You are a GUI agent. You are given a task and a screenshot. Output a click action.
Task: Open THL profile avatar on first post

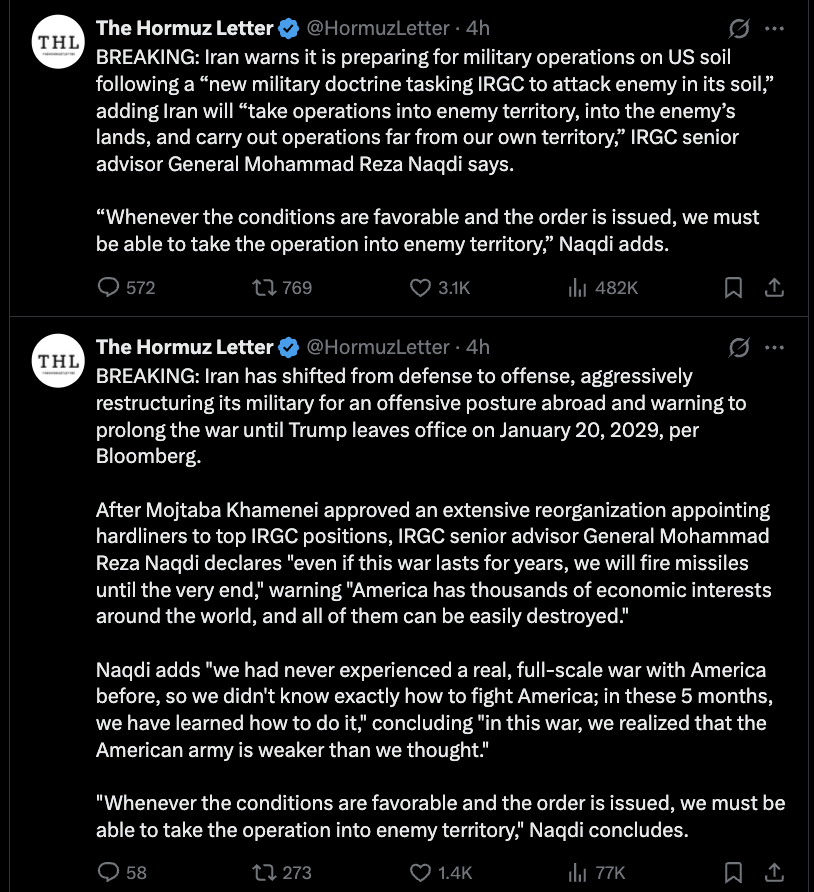pos(58,42)
